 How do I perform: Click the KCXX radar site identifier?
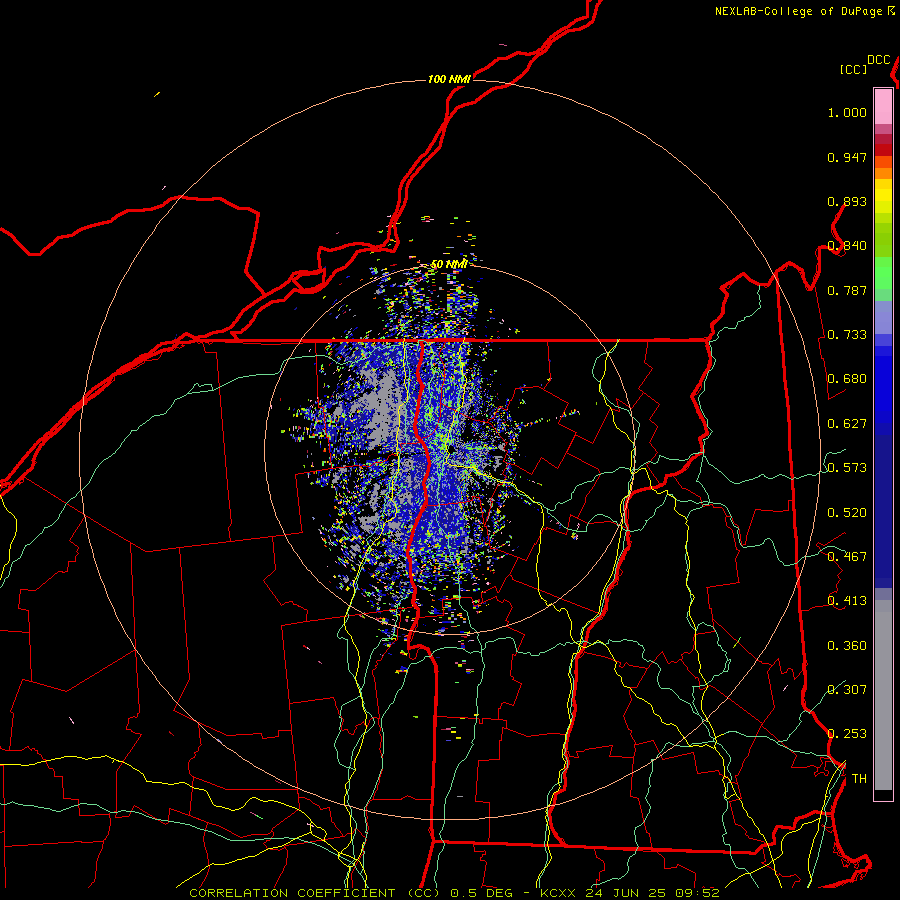click(557, 893)
